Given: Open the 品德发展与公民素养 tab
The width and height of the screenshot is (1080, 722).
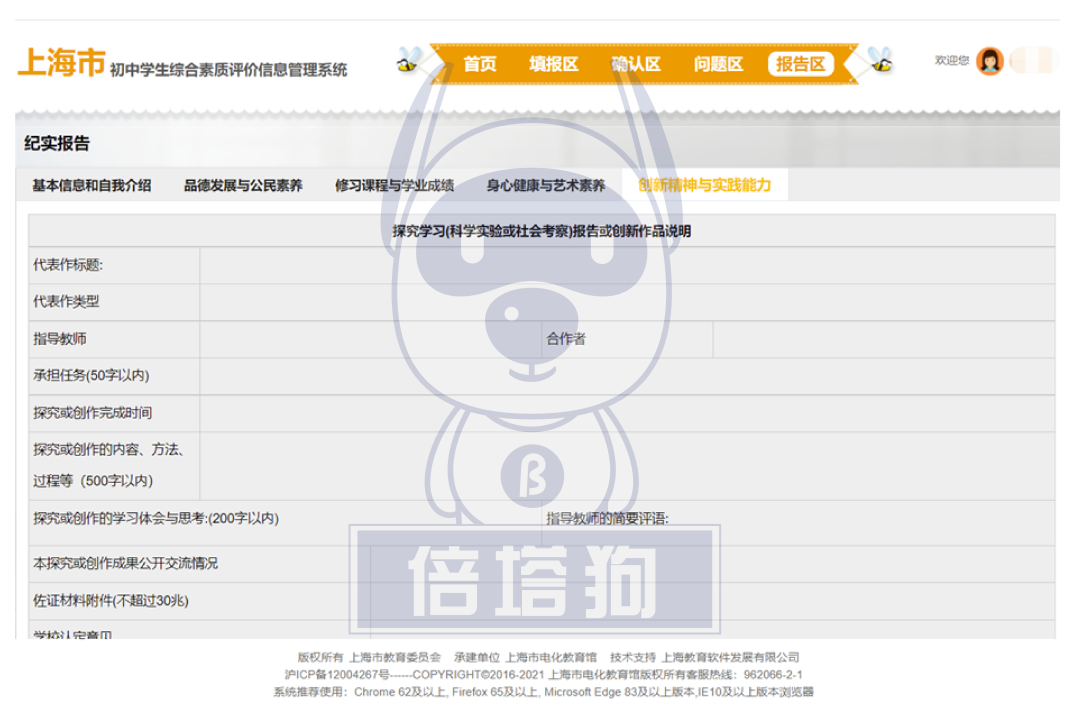Looking at the screenshot, I should pyautogui.click(x=243, y=185).
